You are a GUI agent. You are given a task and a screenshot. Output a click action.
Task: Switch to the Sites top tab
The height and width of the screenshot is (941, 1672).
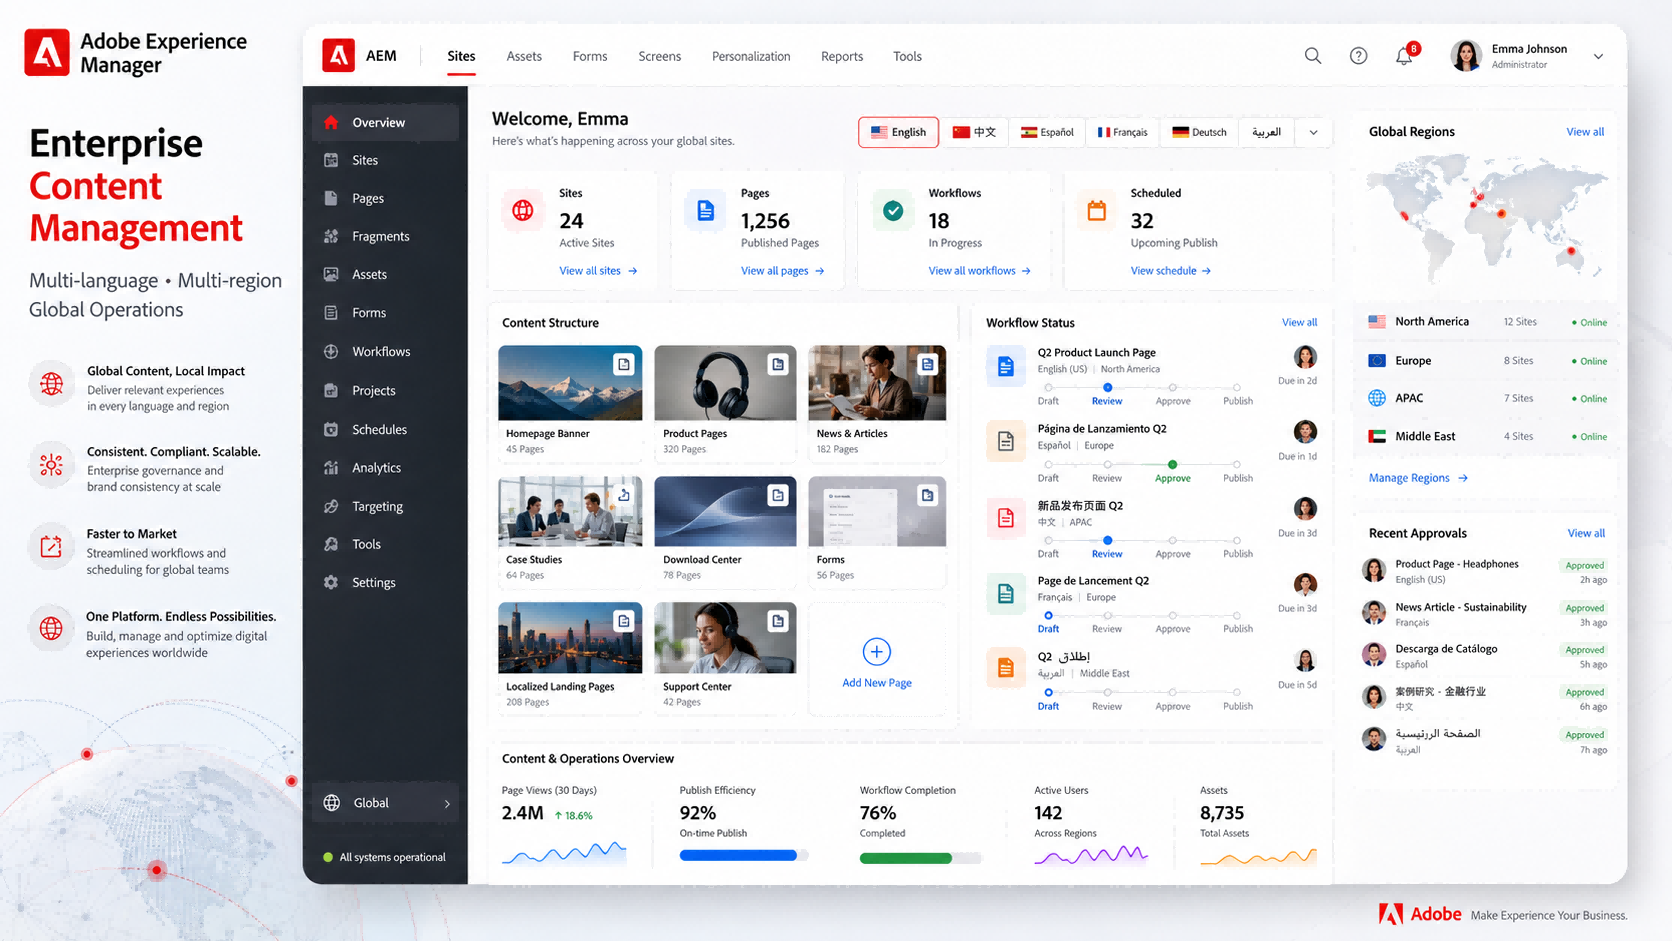click(x=461, y=56)
